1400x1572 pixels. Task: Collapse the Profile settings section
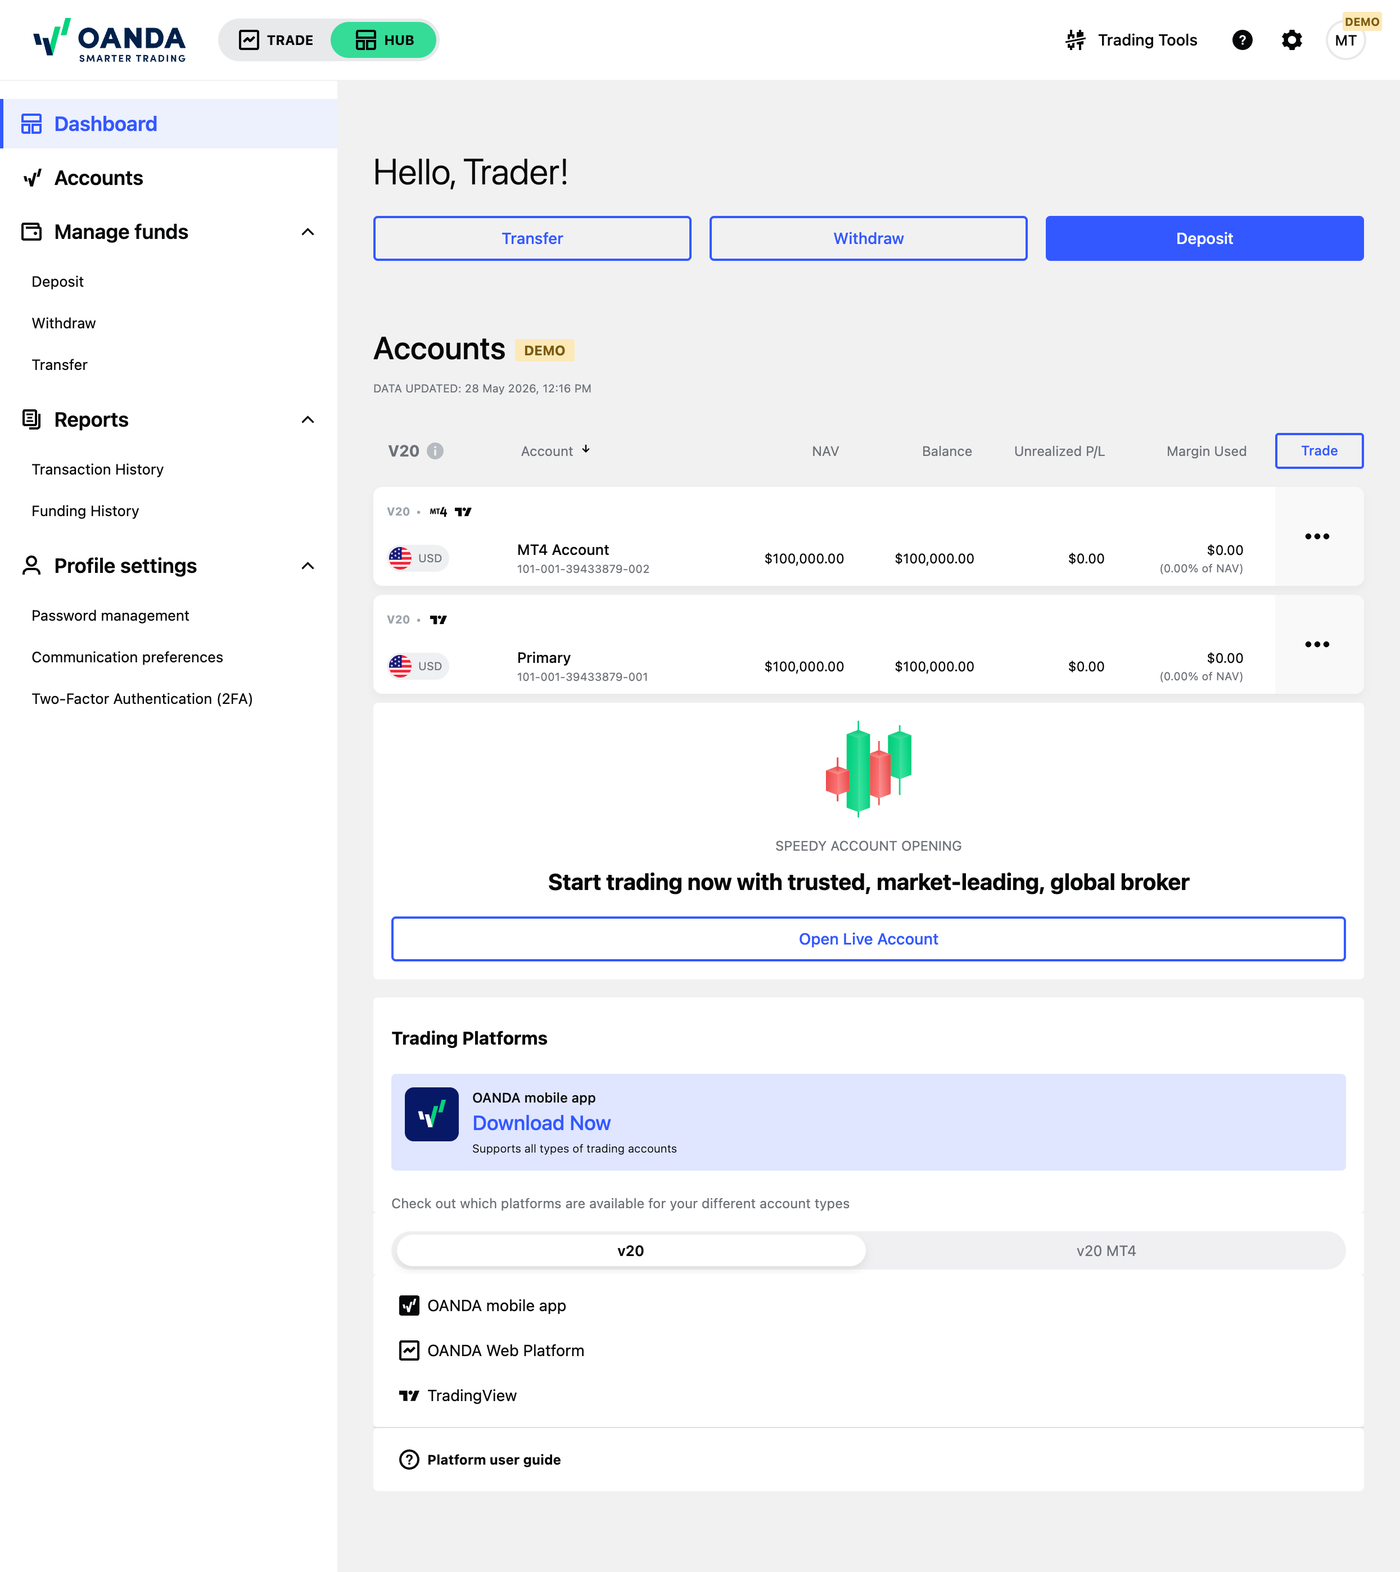click(308, 566)
